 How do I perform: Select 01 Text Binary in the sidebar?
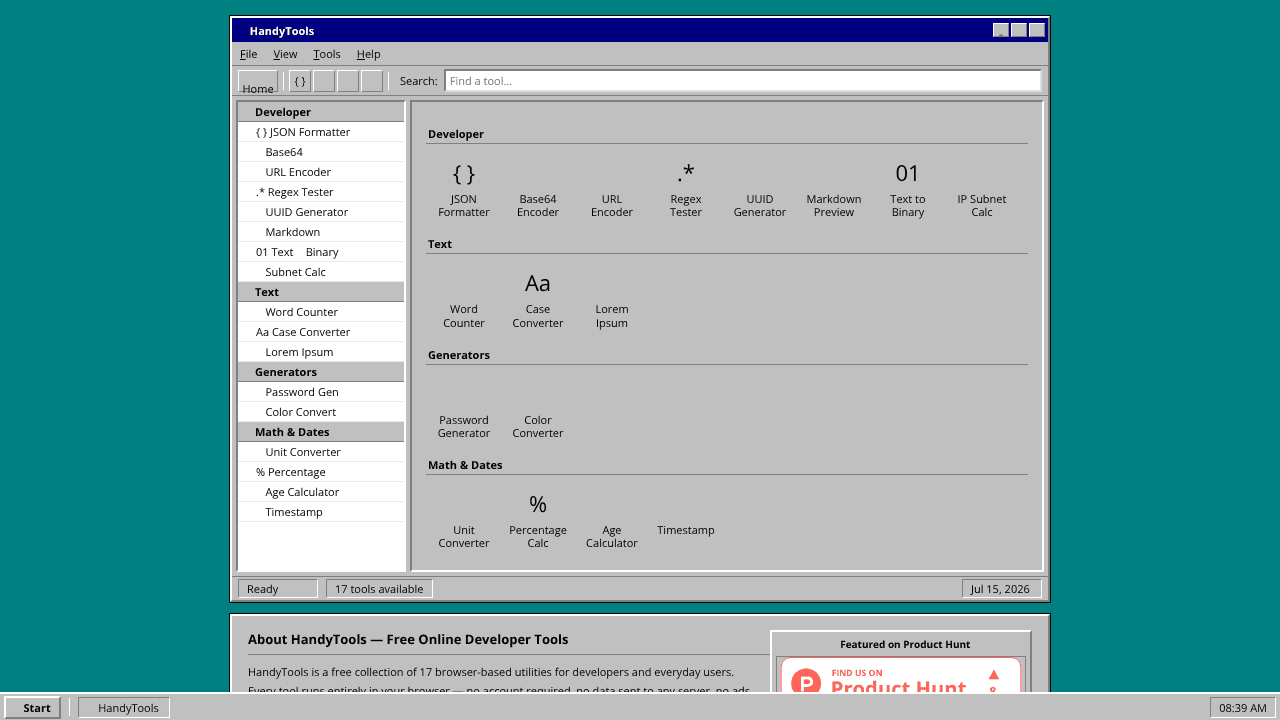tap(321, 252)
